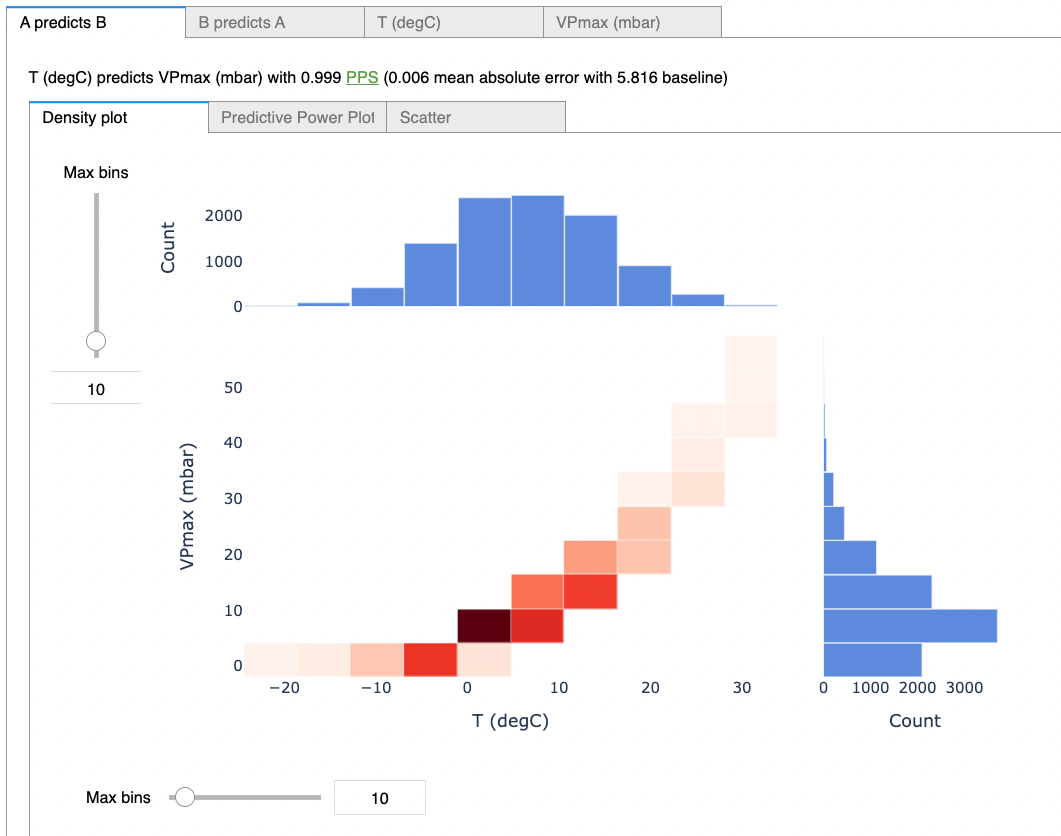Click the bottom Max bins input box

(x=379, y=797)
